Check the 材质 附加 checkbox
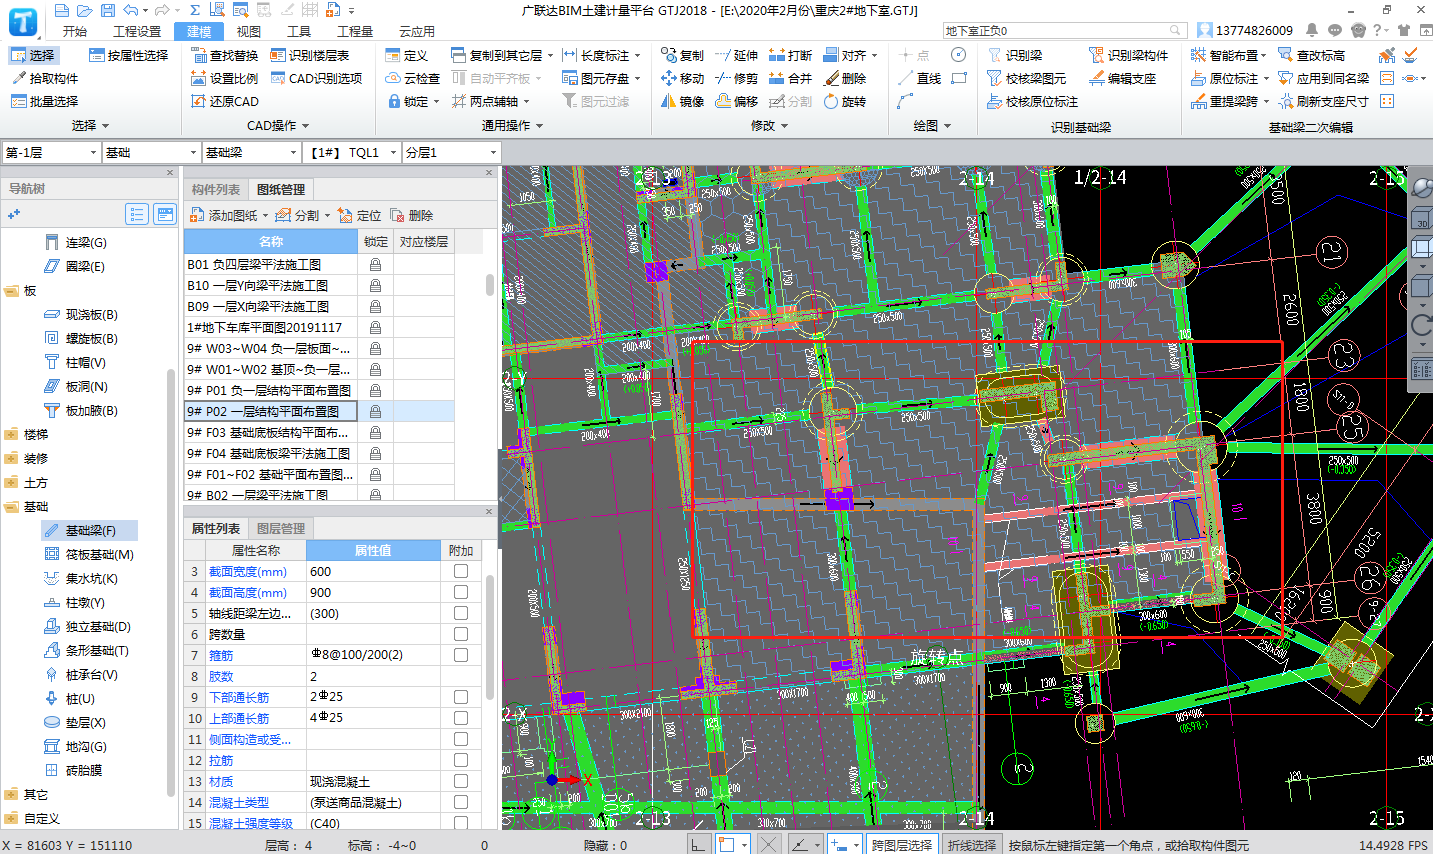1433x854 pixels. pyautogui.click(x=461, y=781)
